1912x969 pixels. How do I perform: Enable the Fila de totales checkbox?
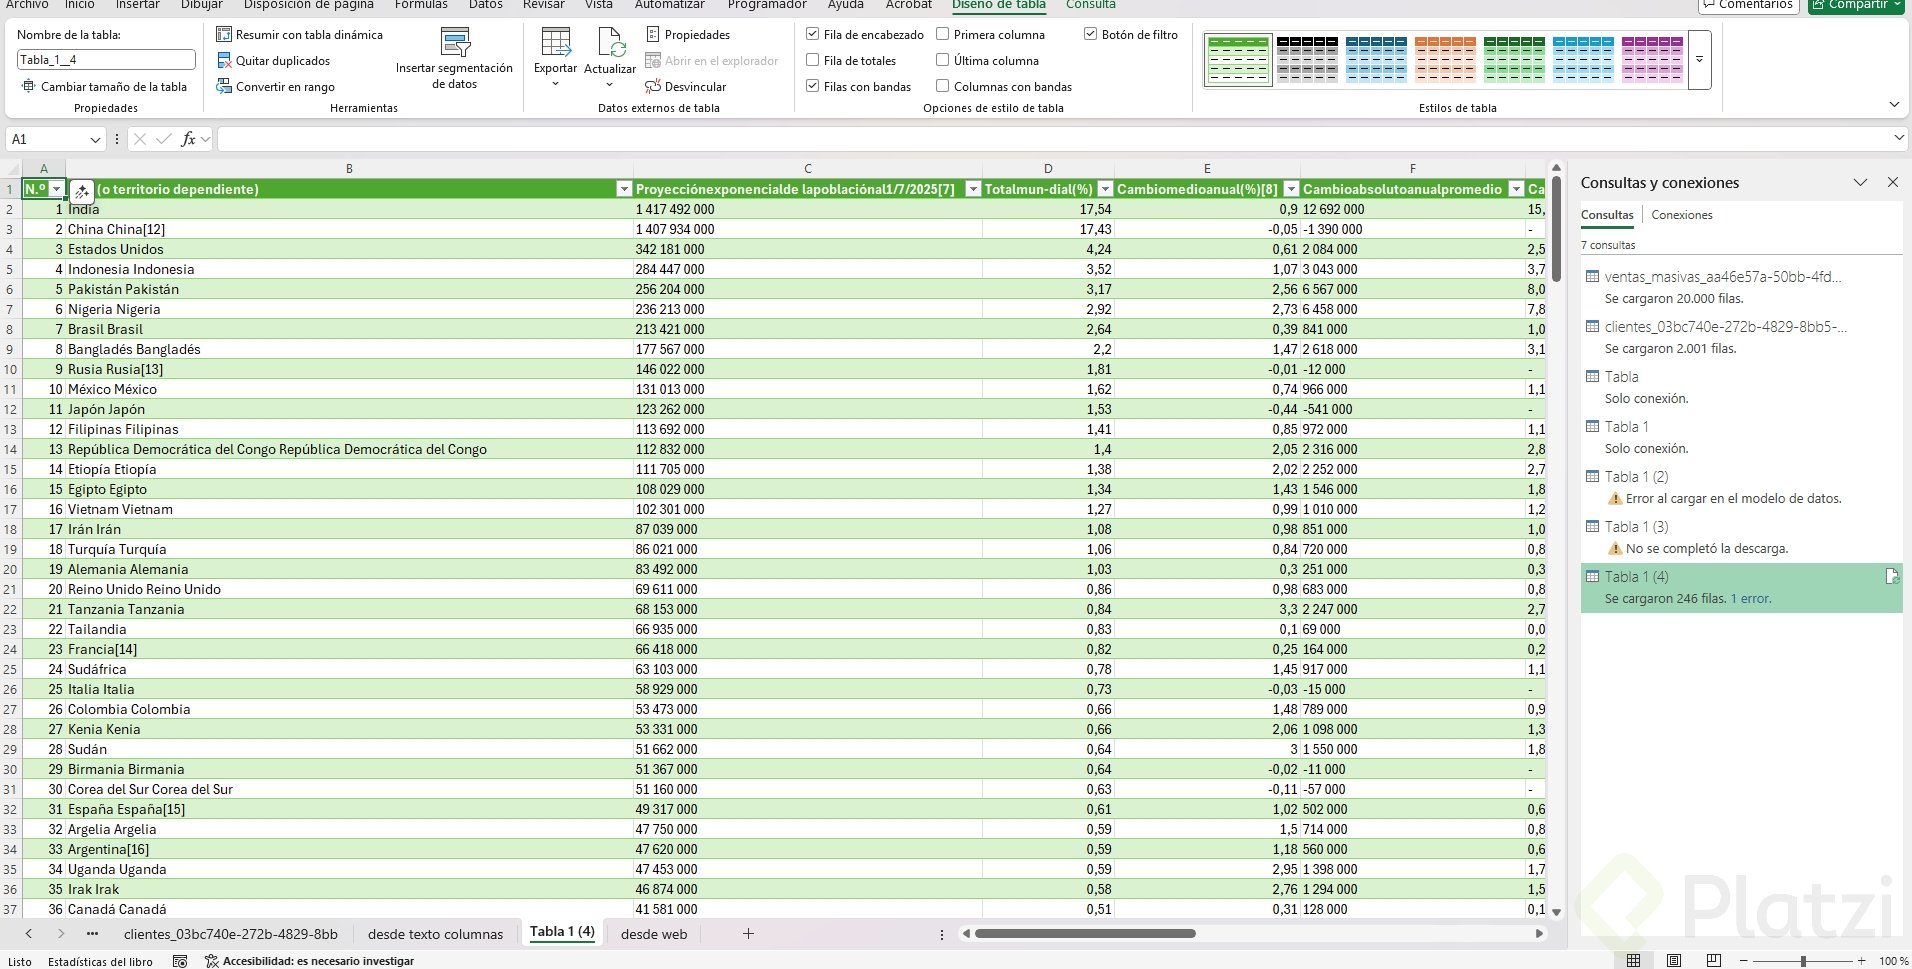(813, 61)
